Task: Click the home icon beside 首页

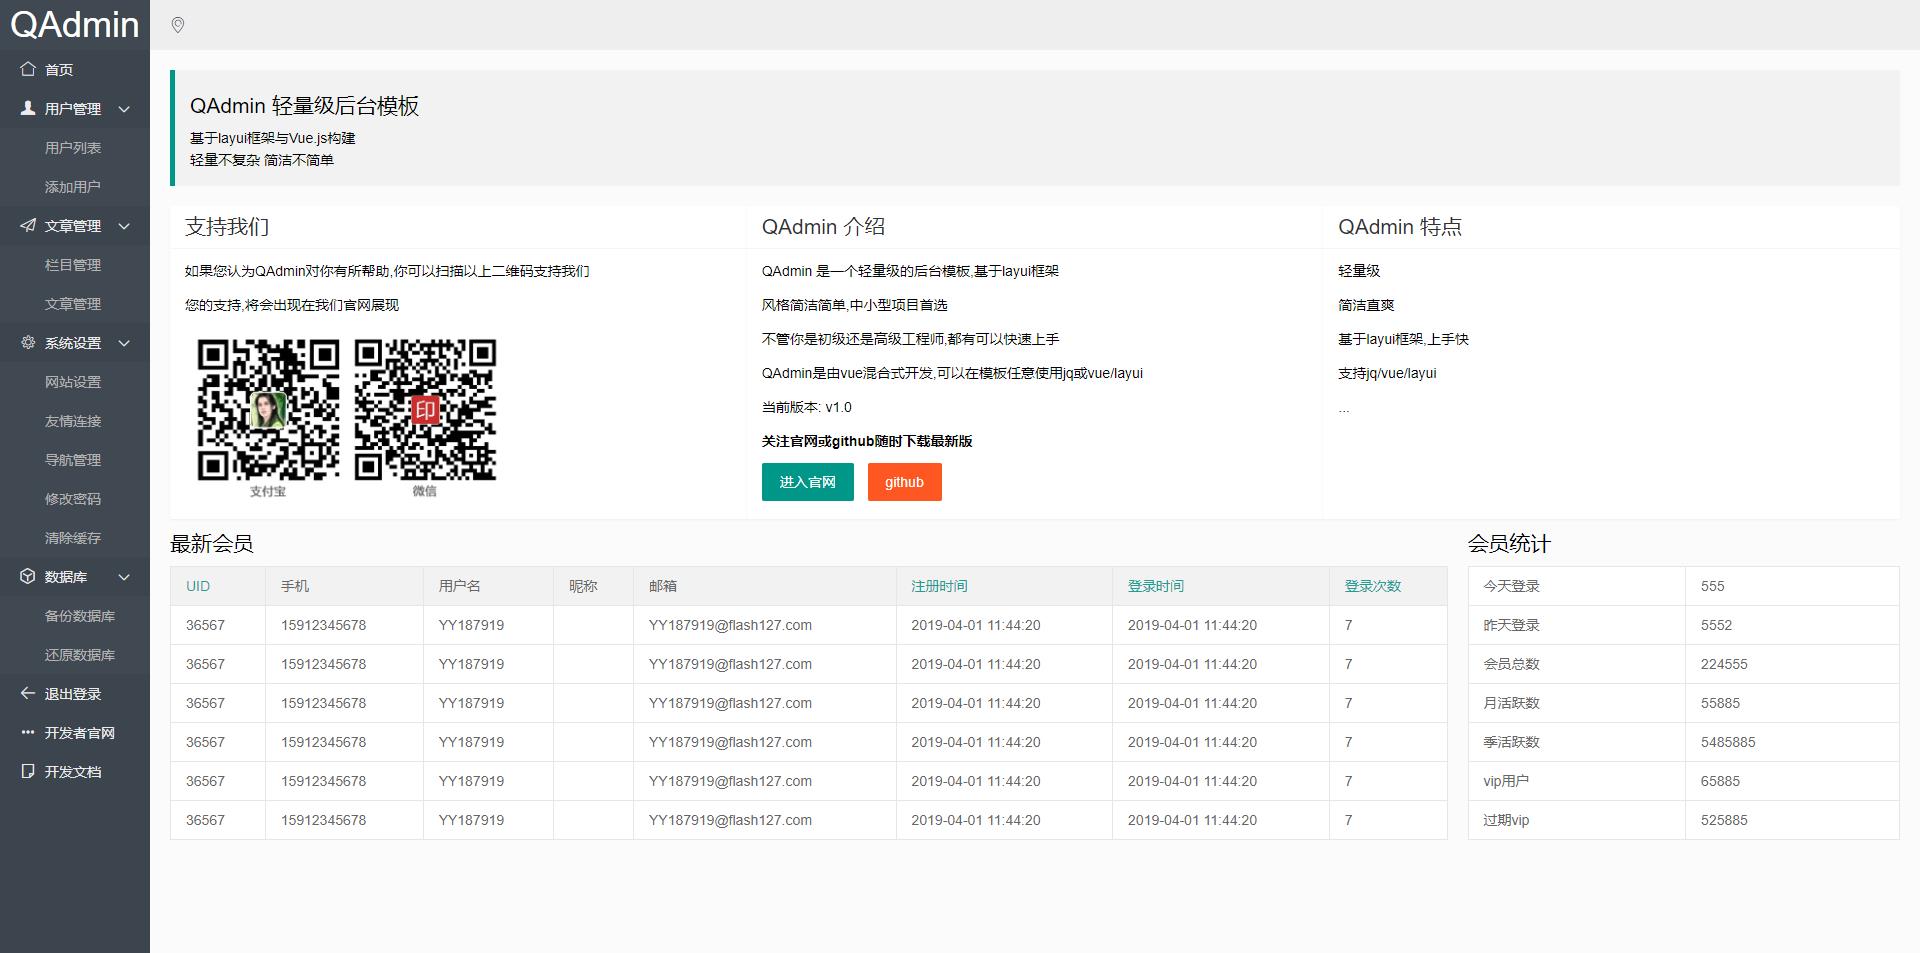Action: [x=28, y=69]
